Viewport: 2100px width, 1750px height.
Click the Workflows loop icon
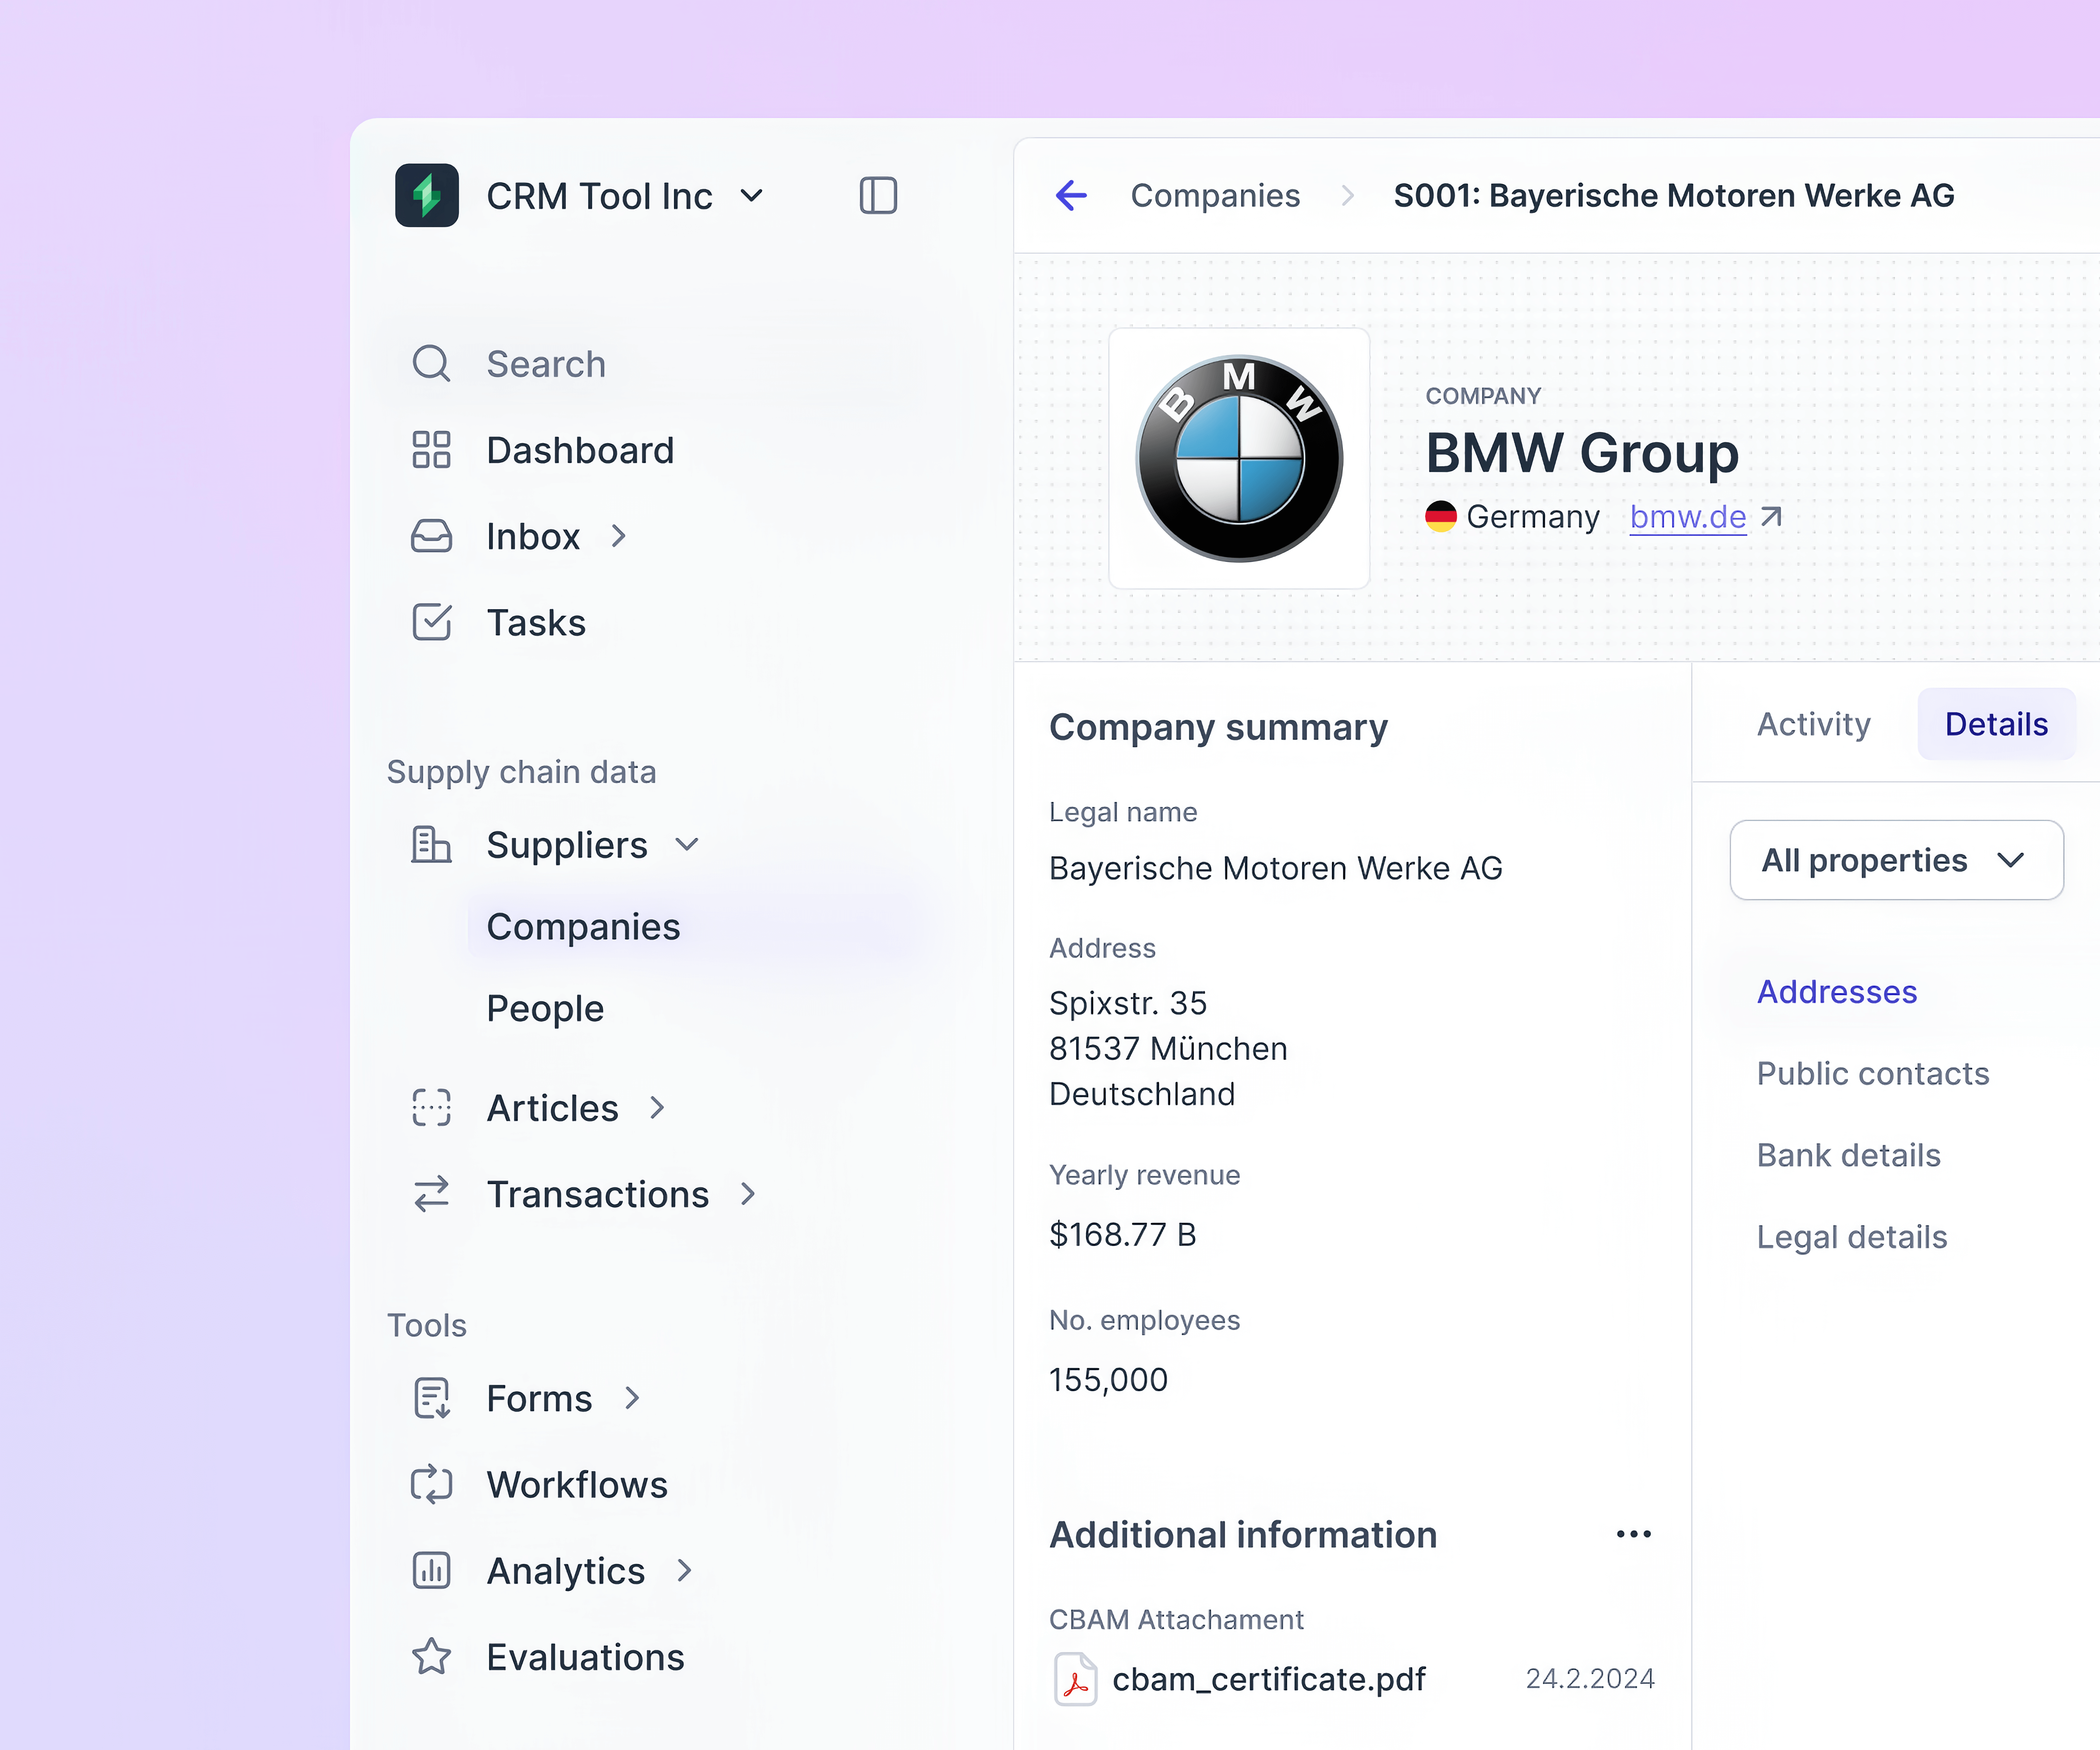pos(431,1484)
